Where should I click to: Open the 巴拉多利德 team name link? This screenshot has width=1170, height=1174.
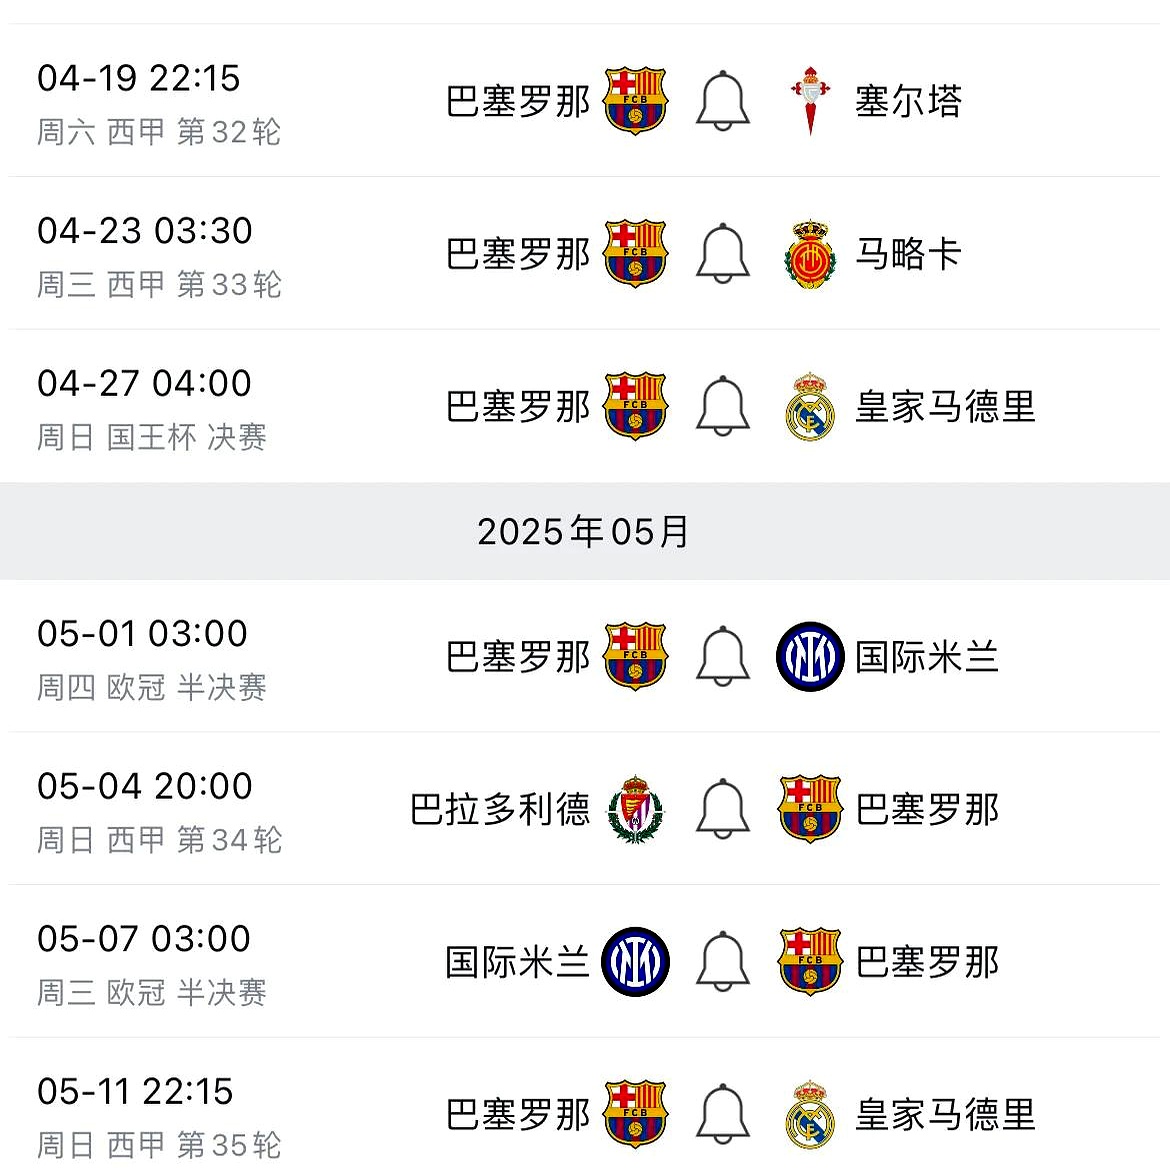[x=500, y=810]
